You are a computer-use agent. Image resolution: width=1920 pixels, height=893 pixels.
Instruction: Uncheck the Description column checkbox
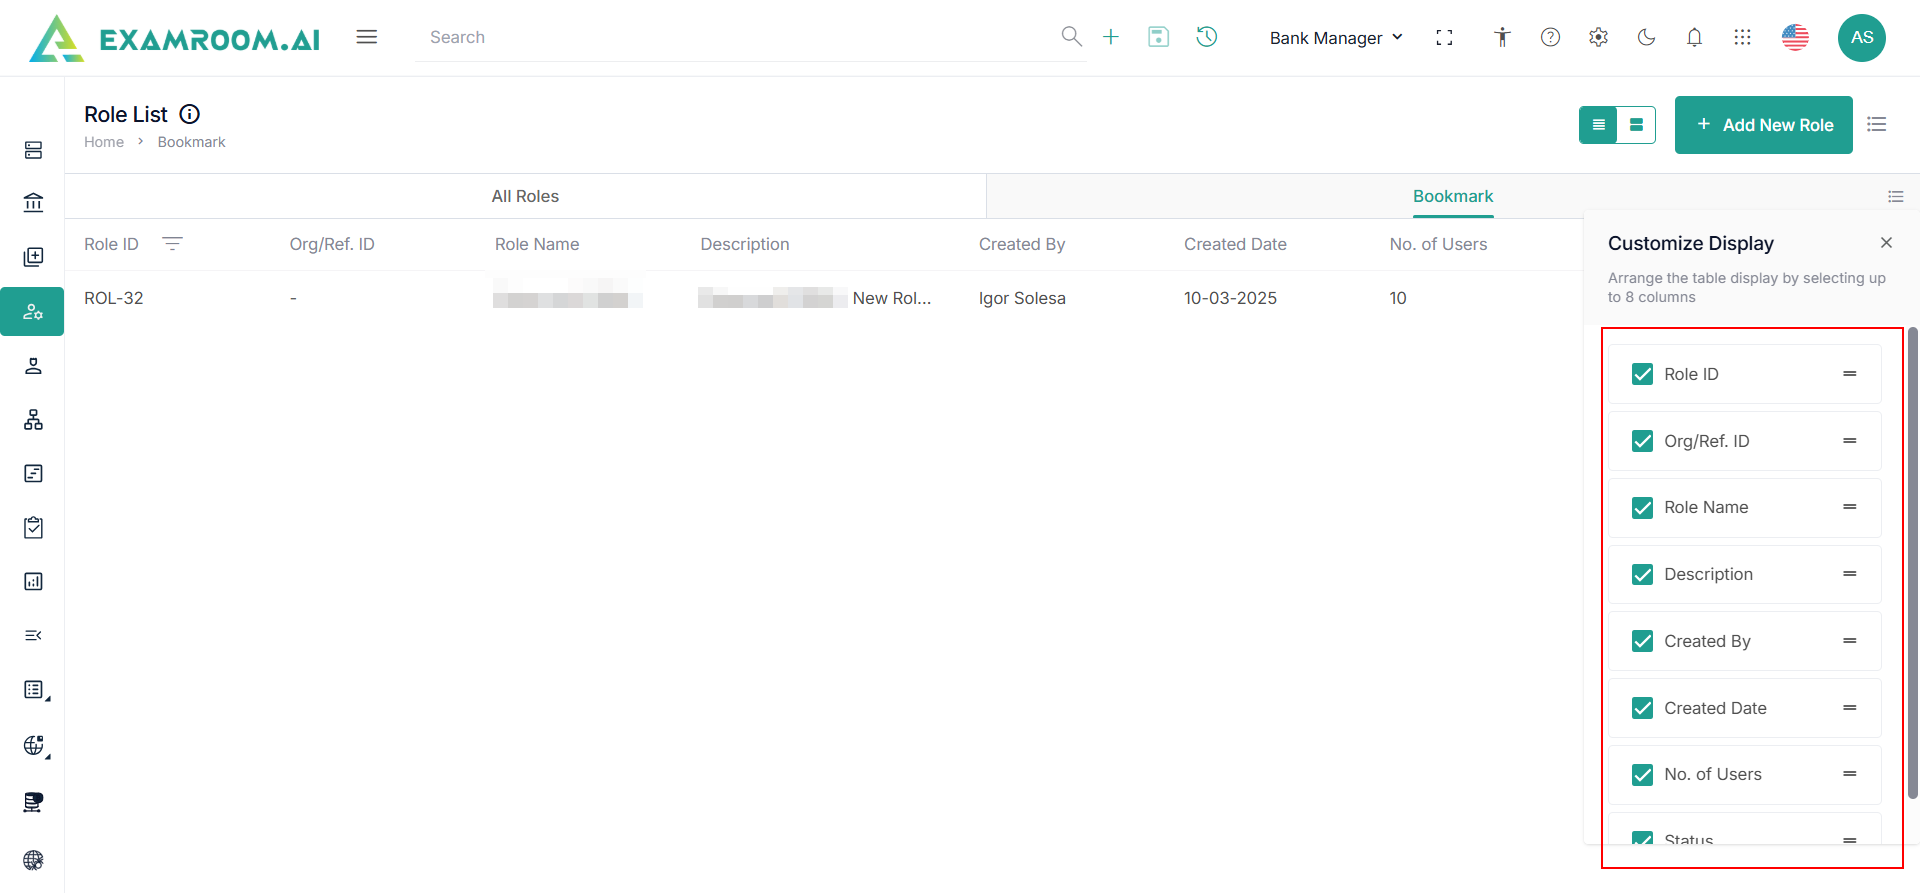pyautogui.click(x=1642, y=574)
